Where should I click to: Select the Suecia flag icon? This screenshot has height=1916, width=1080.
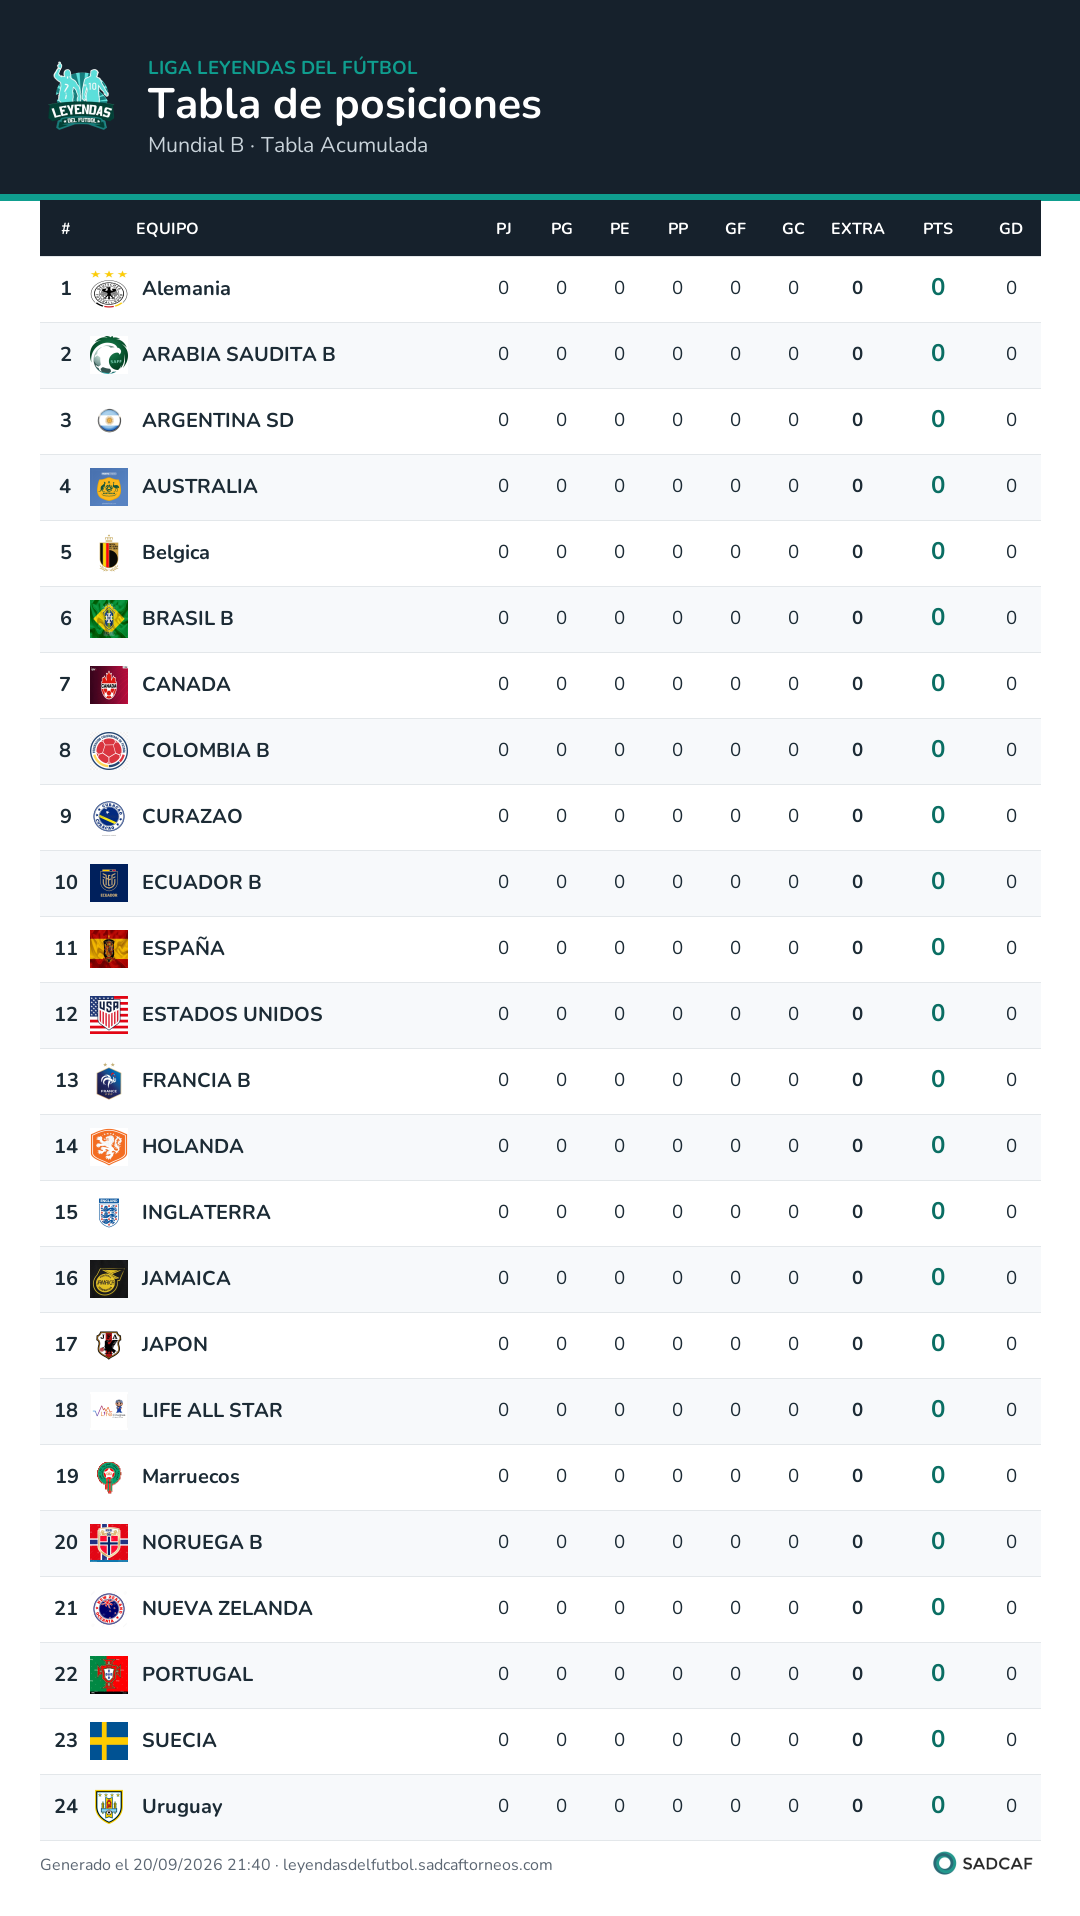tap(109, 1741)
